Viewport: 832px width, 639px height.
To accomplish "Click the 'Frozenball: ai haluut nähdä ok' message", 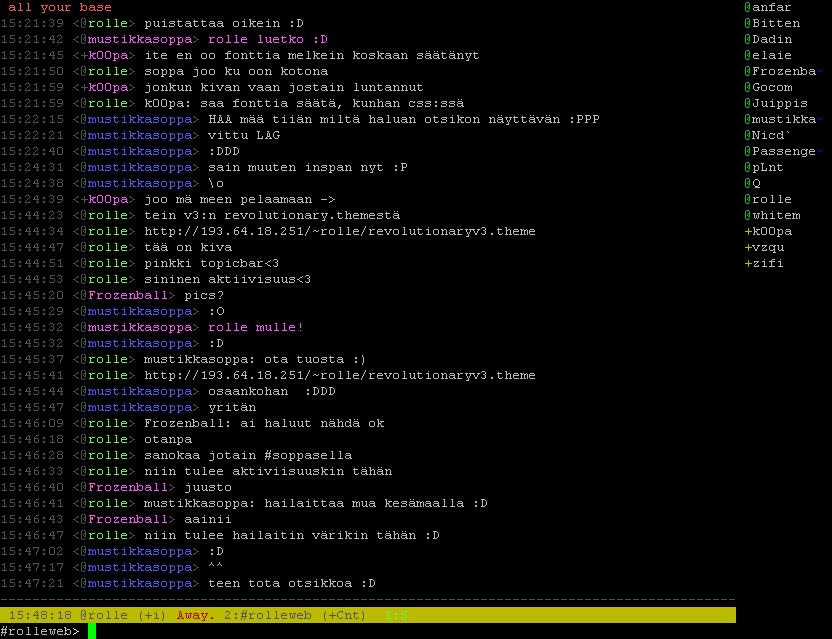I will 264,423.
